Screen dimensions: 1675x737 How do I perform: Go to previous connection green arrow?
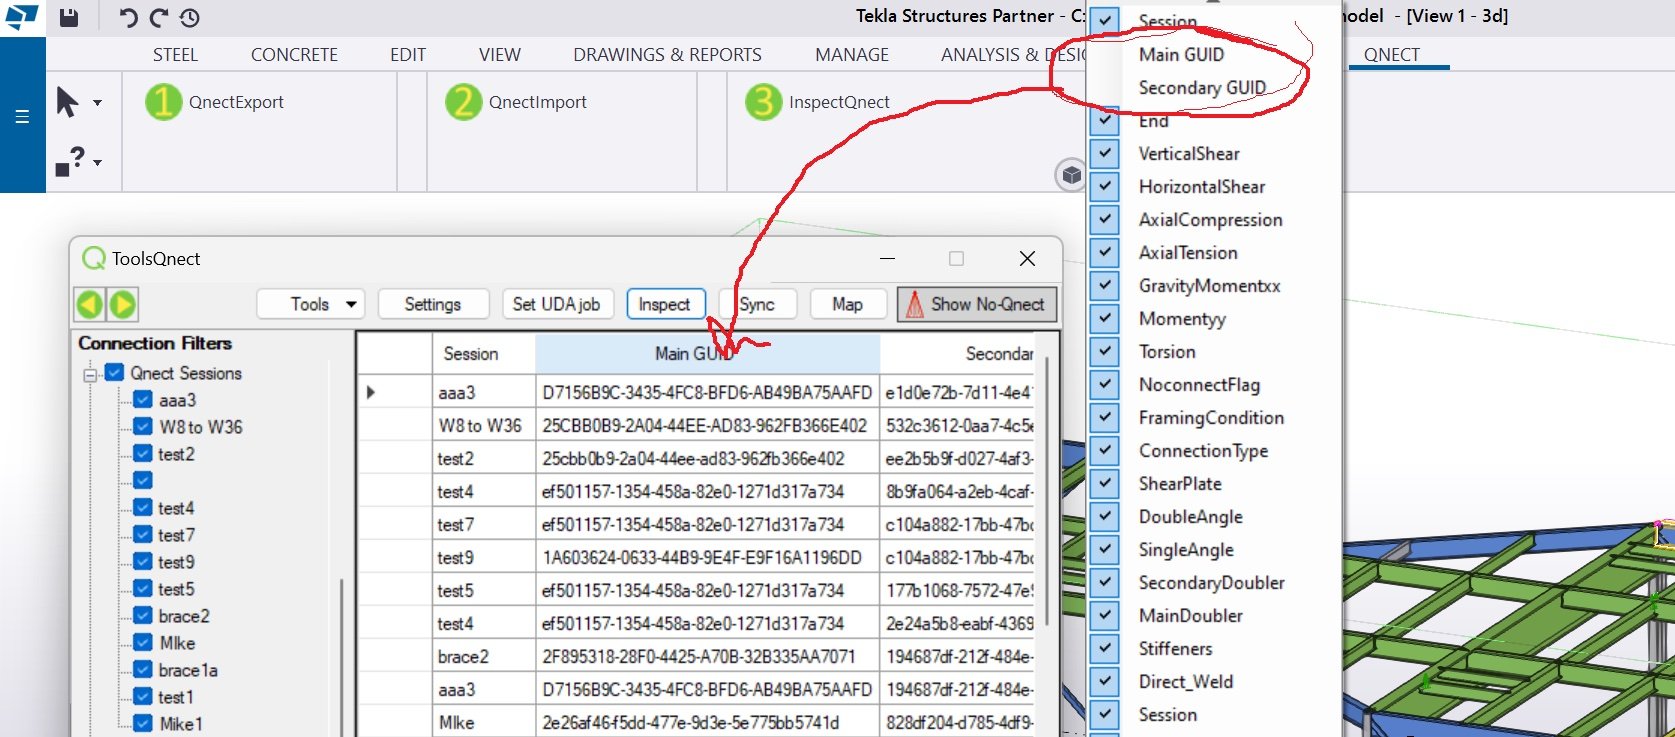click(x=90, y=304)
